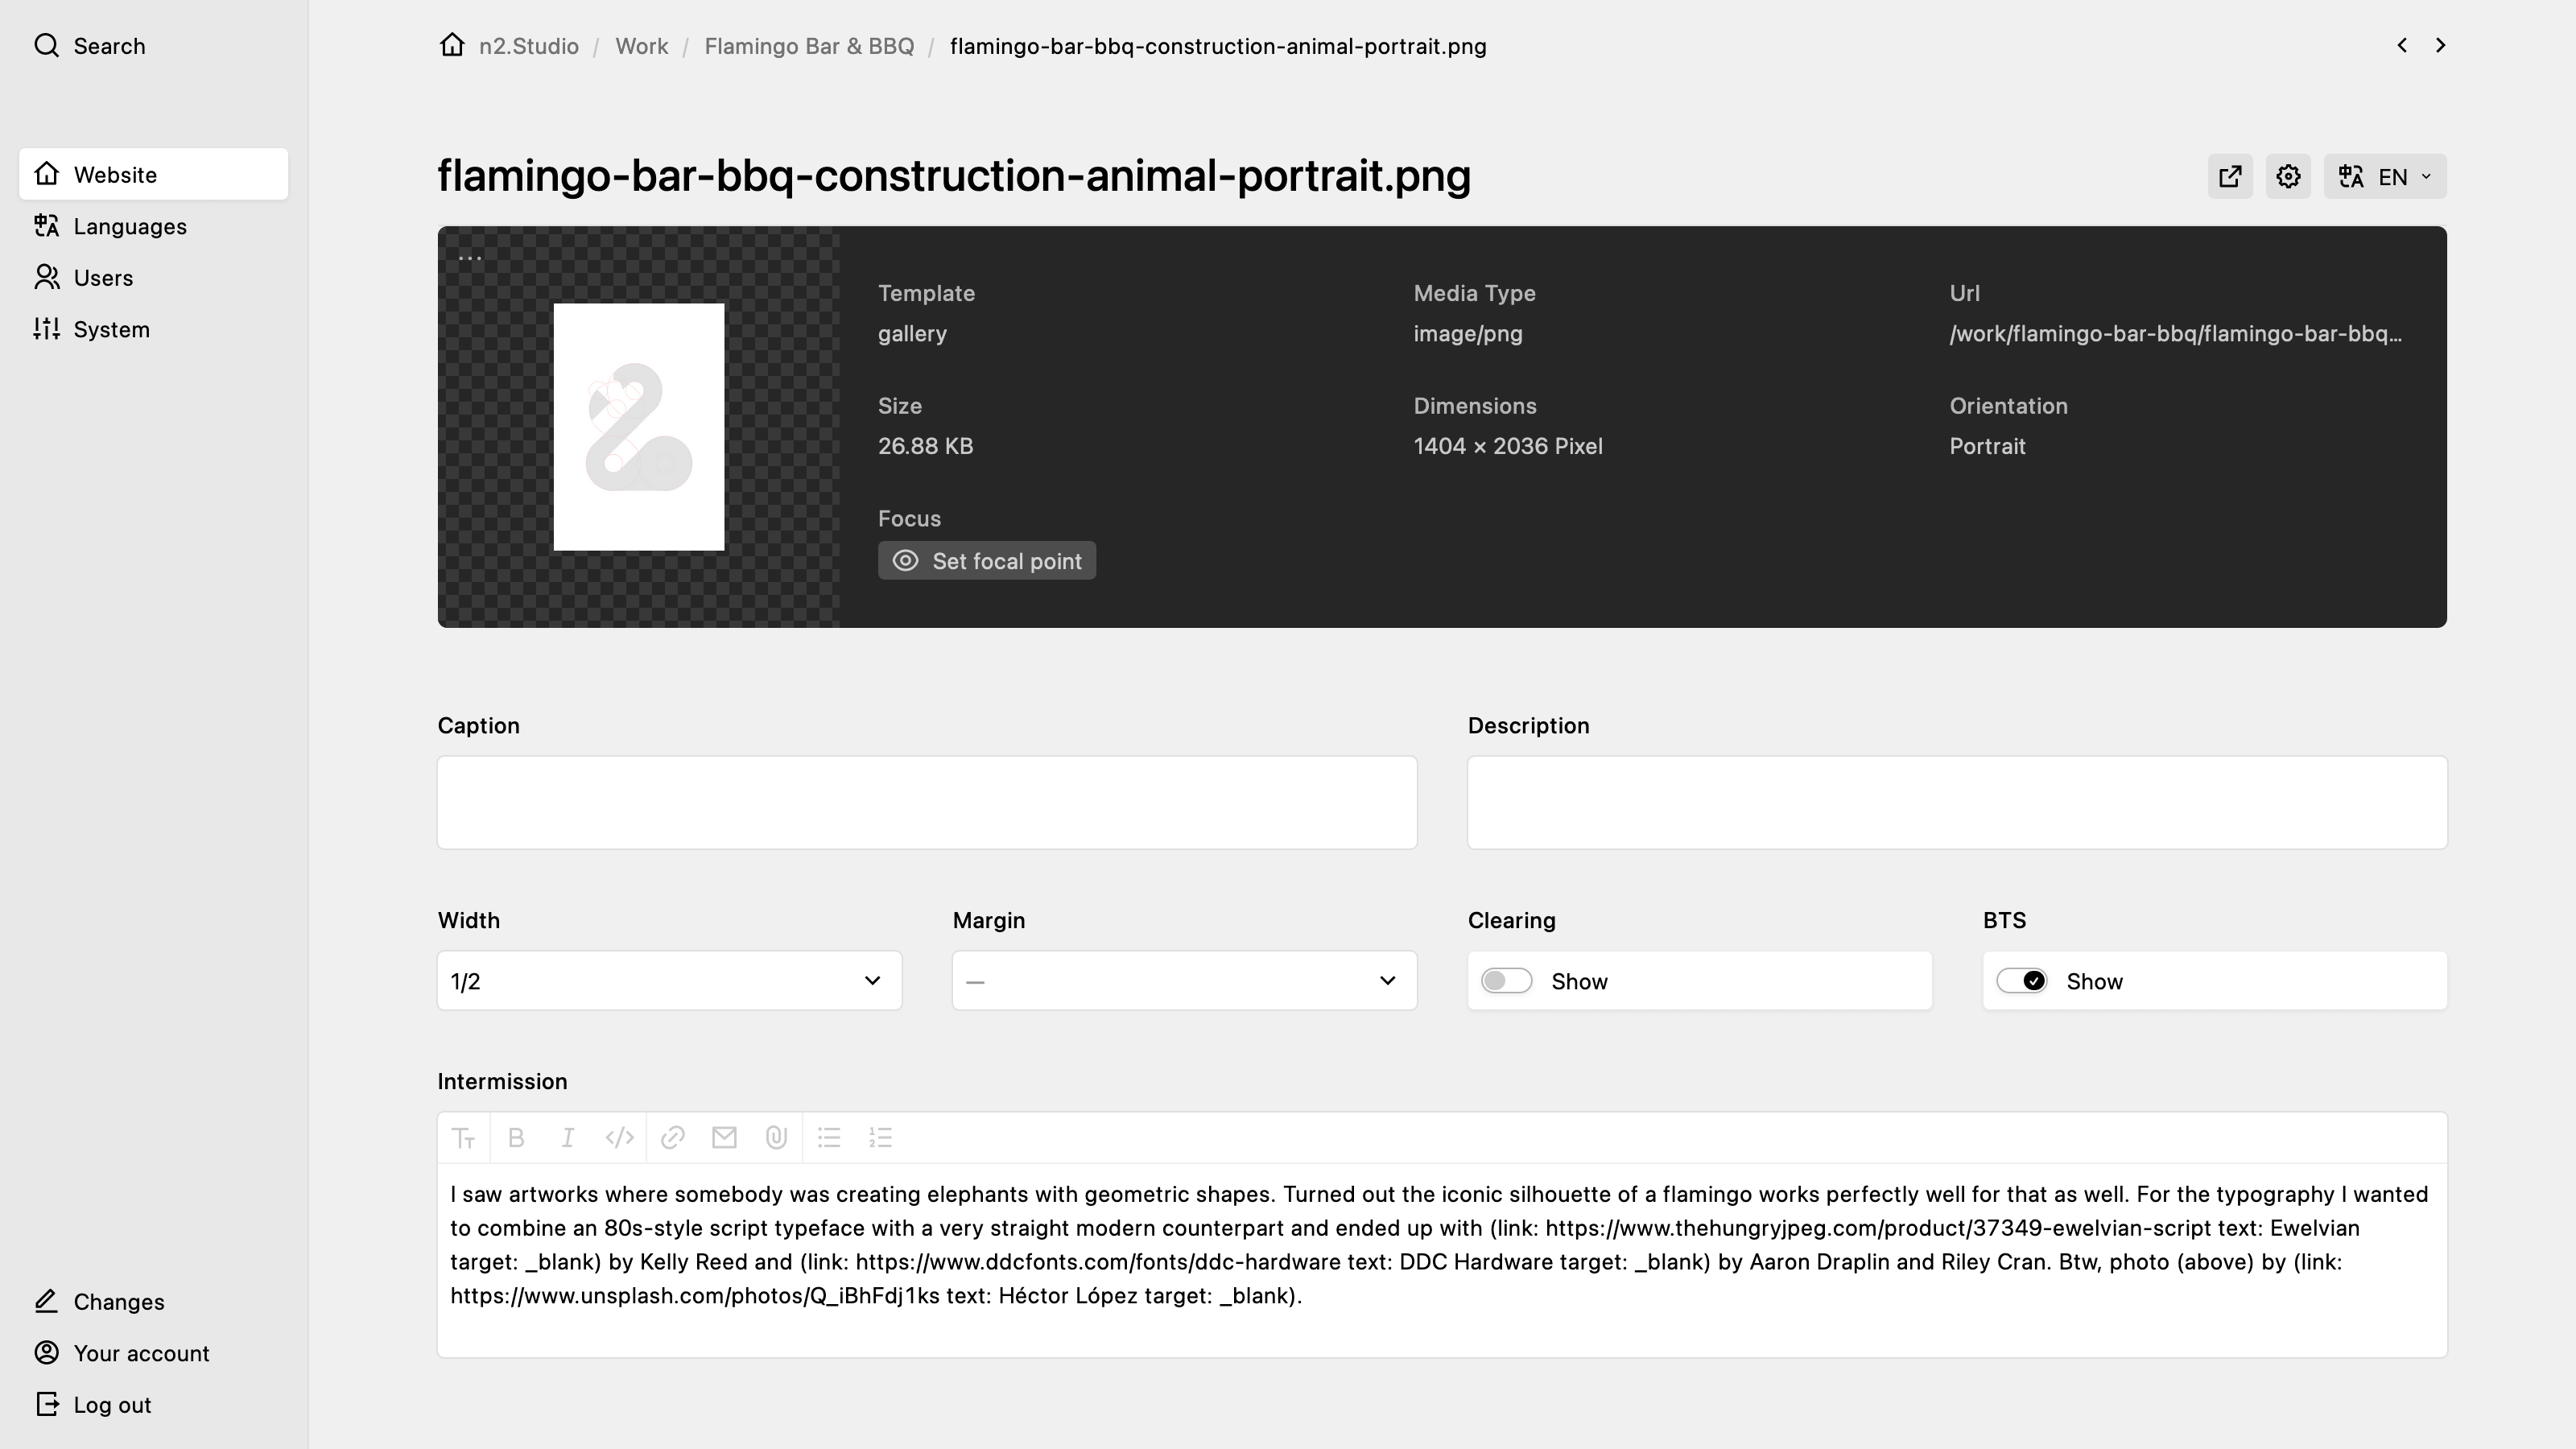
Task: Open the Margin dropdown
Action: 1184,981
